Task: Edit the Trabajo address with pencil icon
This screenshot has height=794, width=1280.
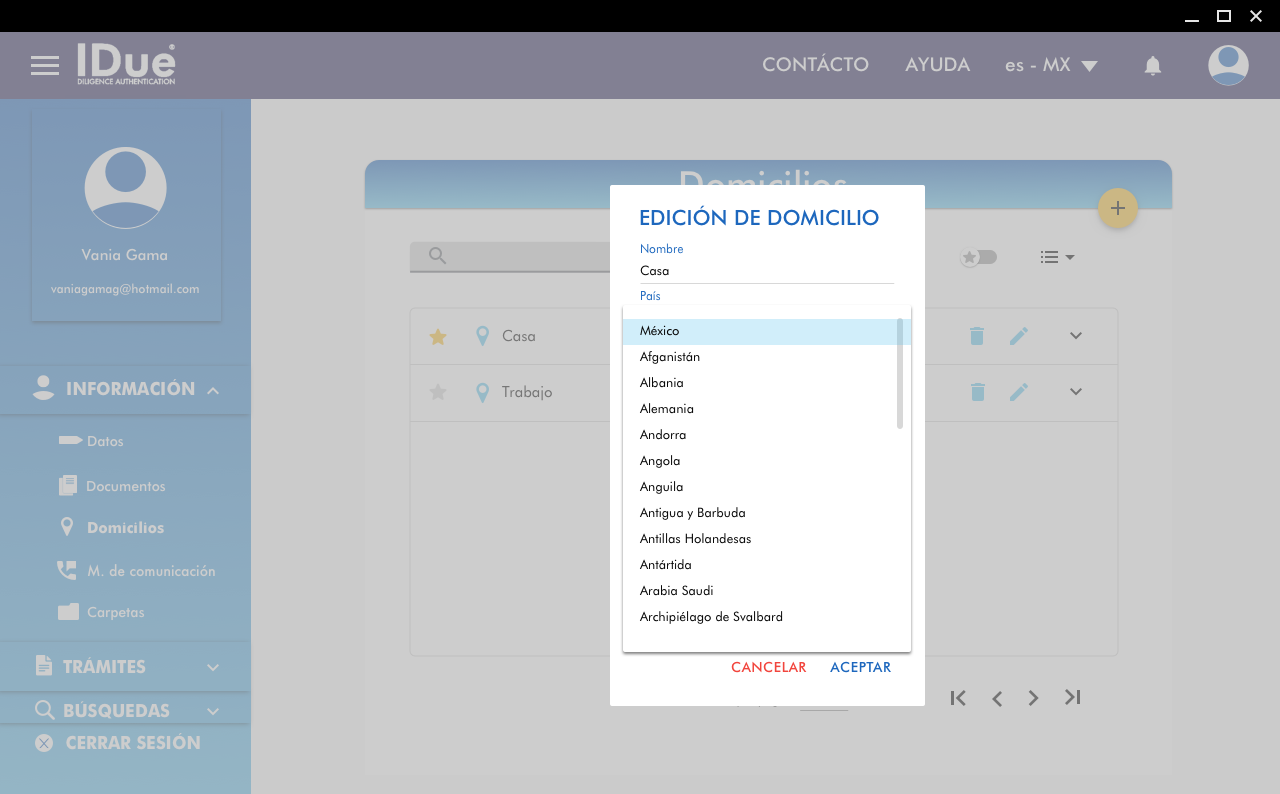Action: (1018, 392)
